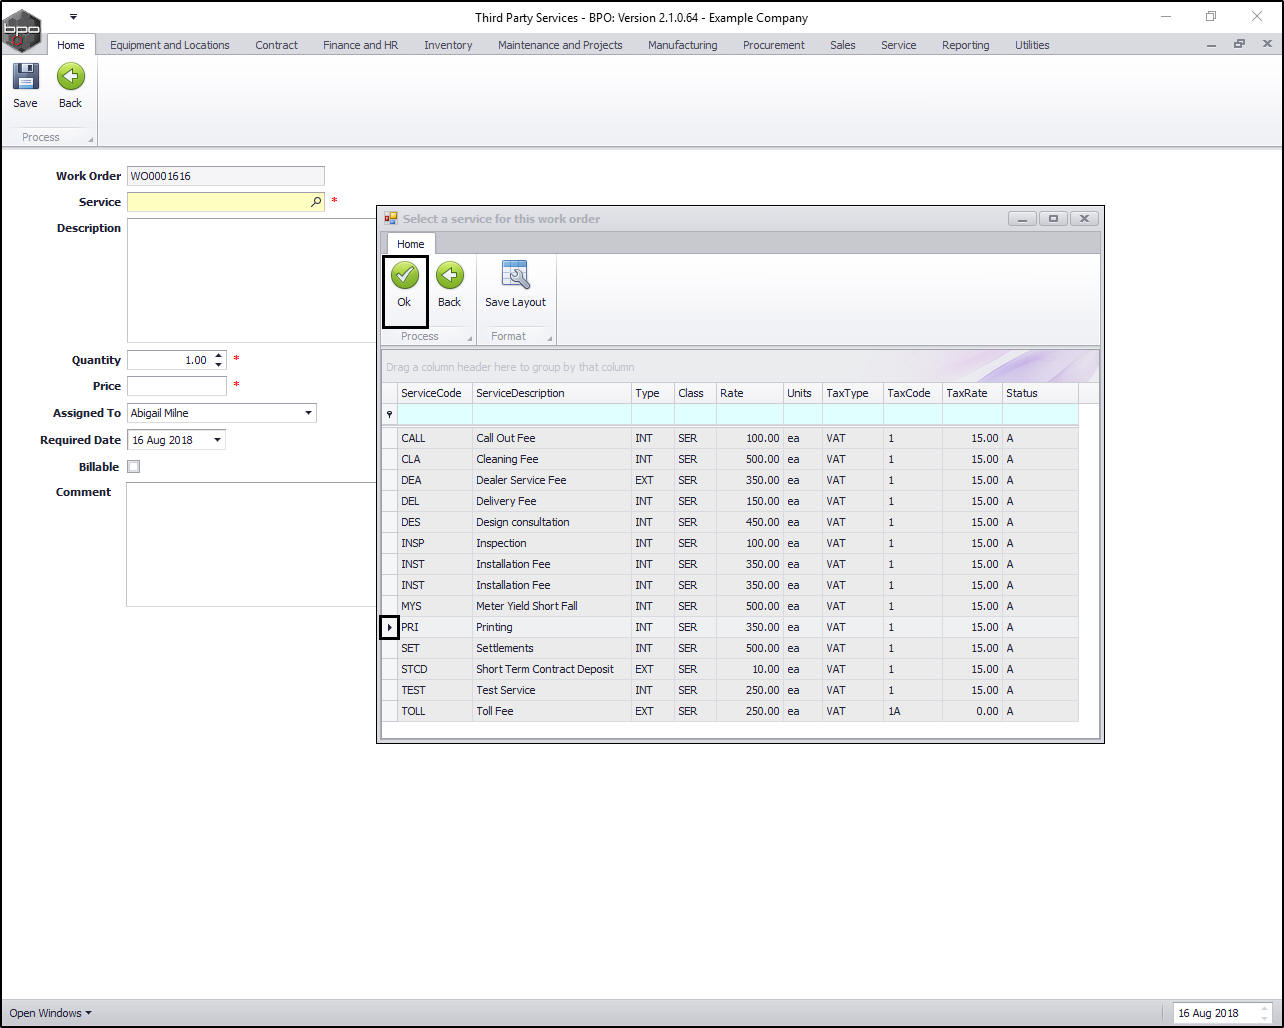The image size is (1284, 1028).
Task: Toggle the Billable checkbox
Action: (134, 467)
